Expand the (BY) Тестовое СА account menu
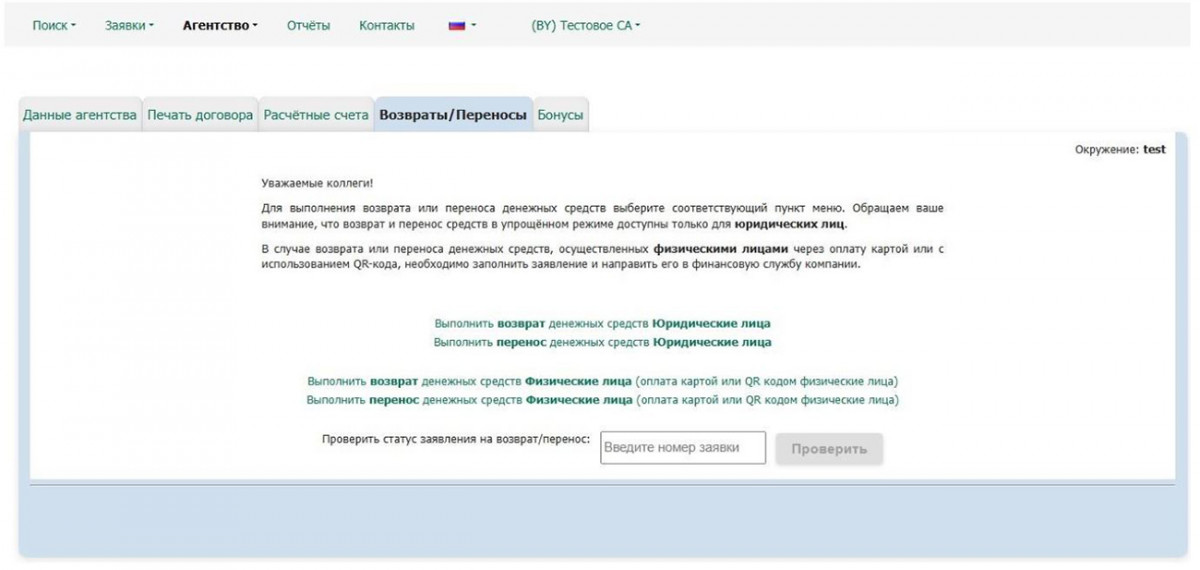 pos(585,26)
